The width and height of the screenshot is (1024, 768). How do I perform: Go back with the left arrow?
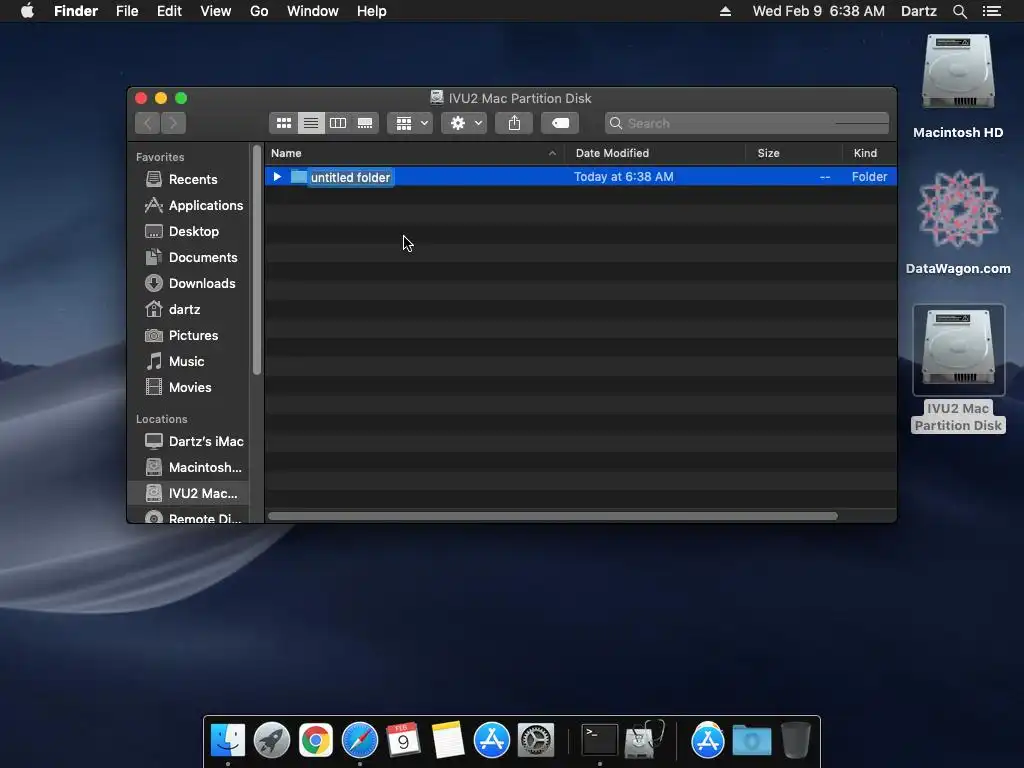click(148, 123)
